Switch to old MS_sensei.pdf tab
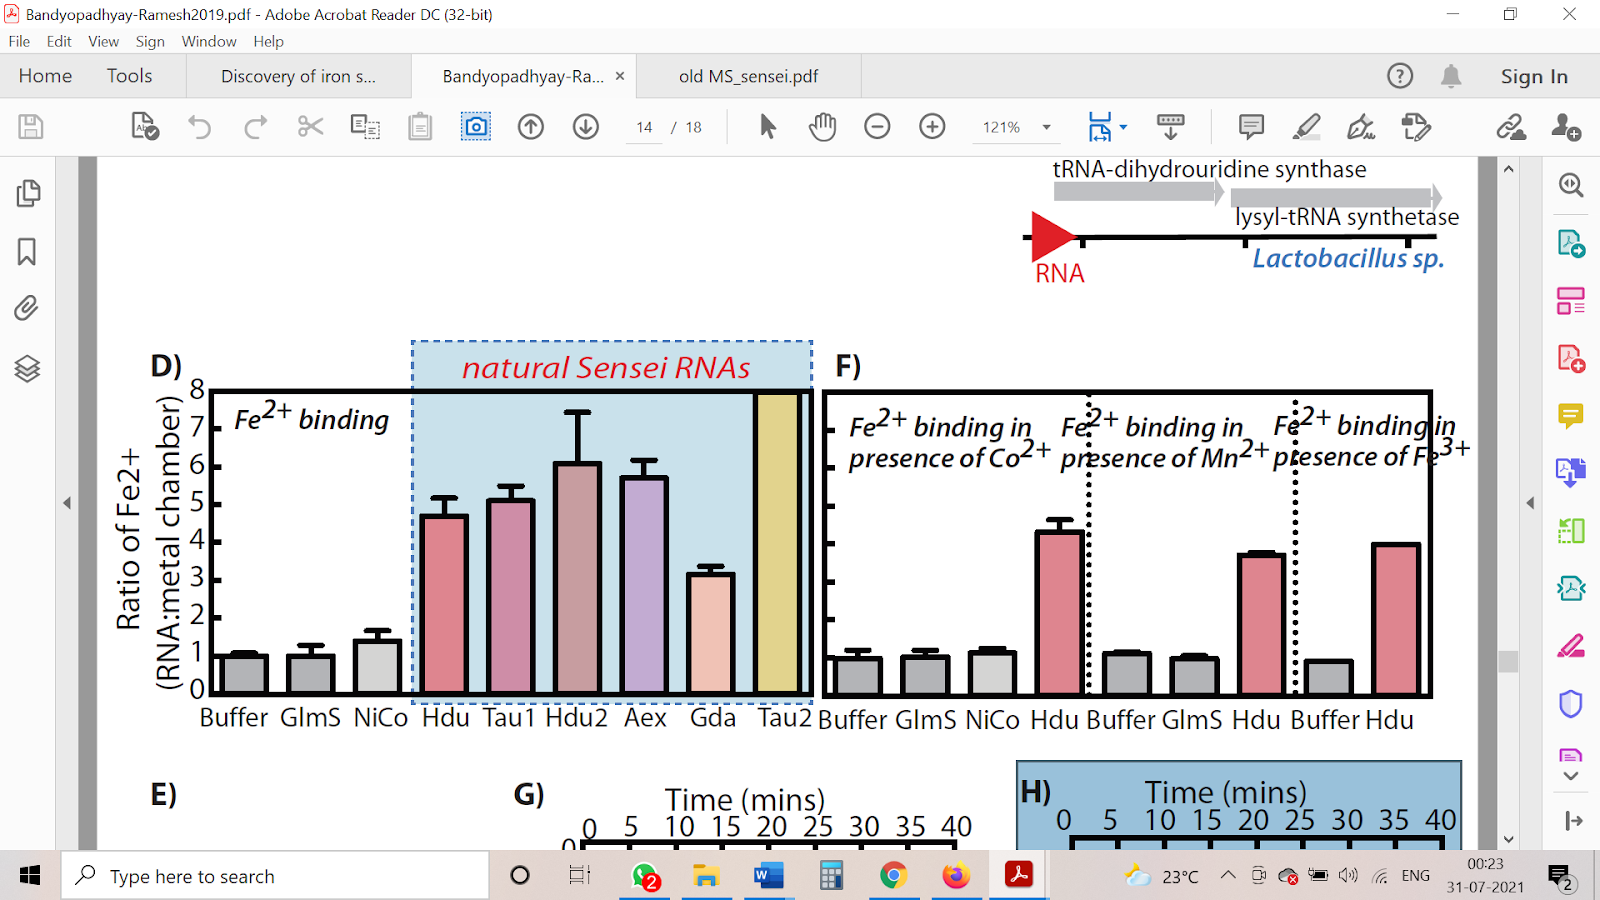The height and width of the screenshot is (900, 1600). coord(748,76)
